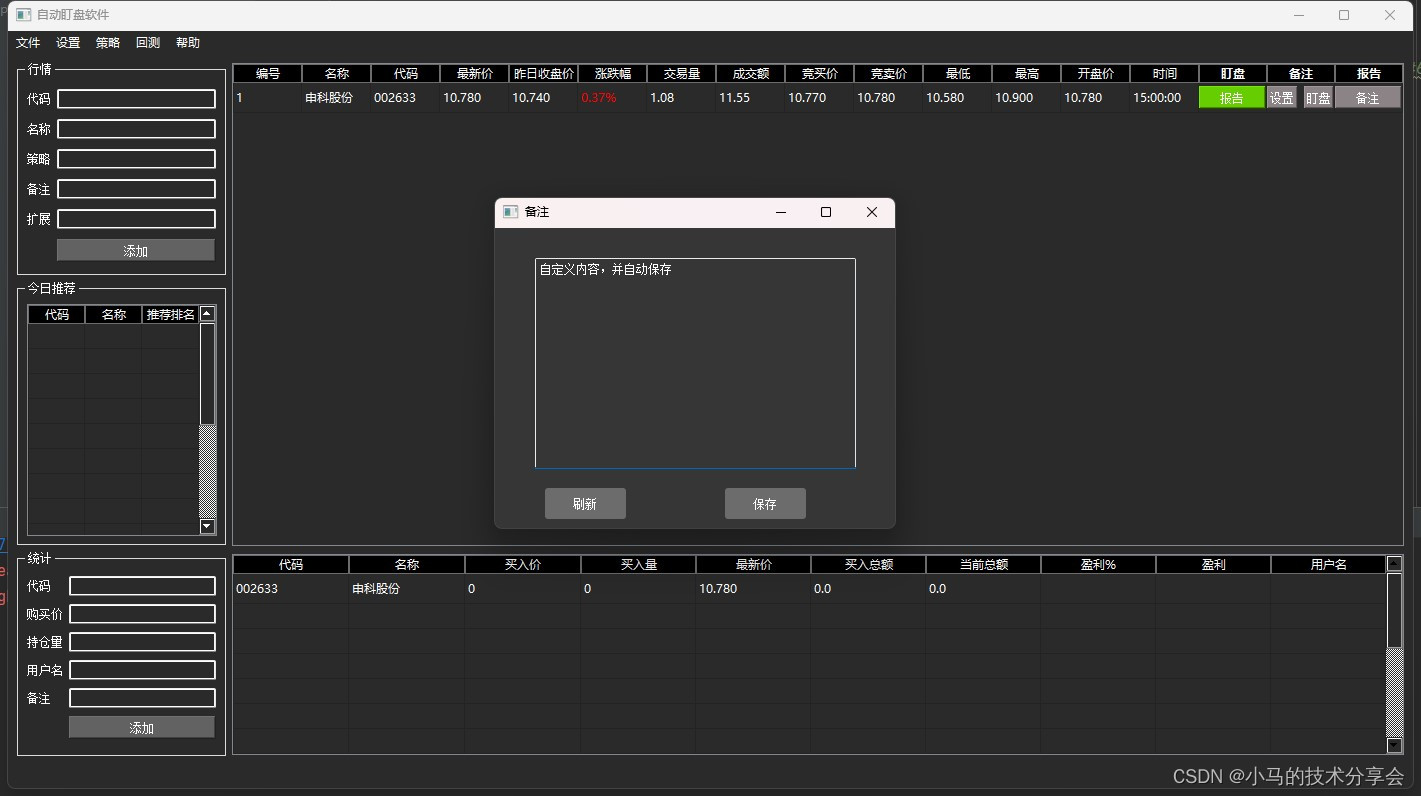
Task: Maximize the 备注 dialog
Action: (x=826, y=212)
